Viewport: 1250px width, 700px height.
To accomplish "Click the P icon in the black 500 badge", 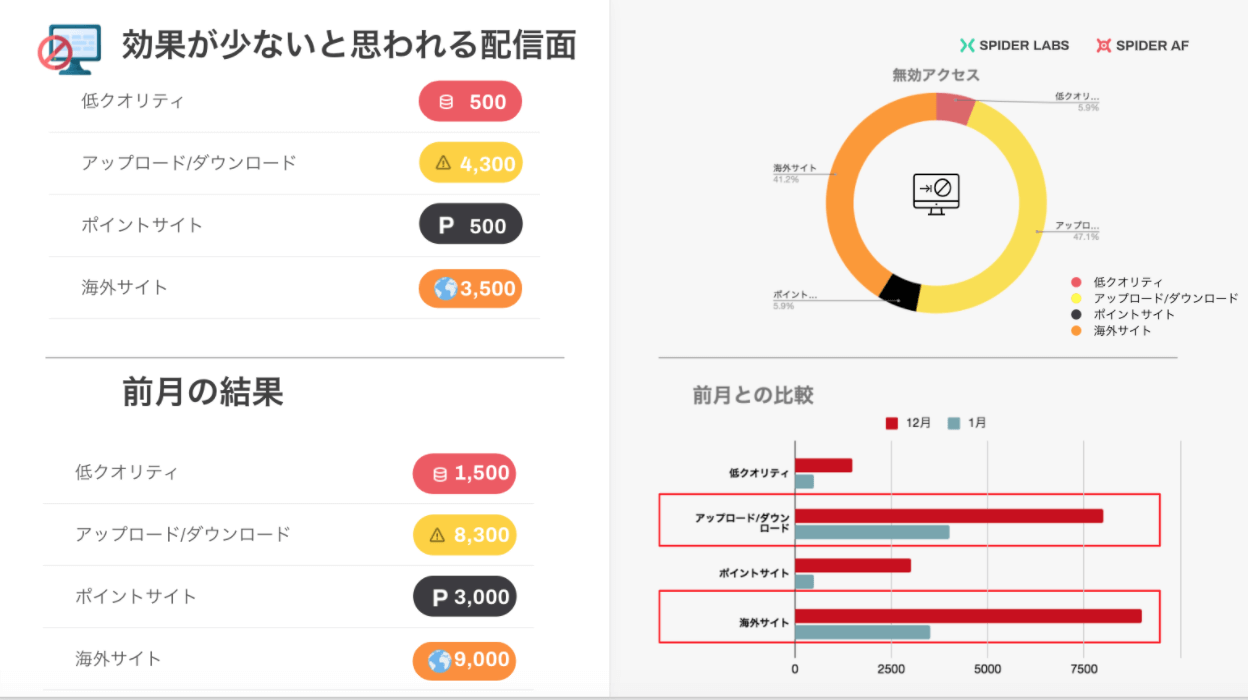I will click(x=446, y=225).
